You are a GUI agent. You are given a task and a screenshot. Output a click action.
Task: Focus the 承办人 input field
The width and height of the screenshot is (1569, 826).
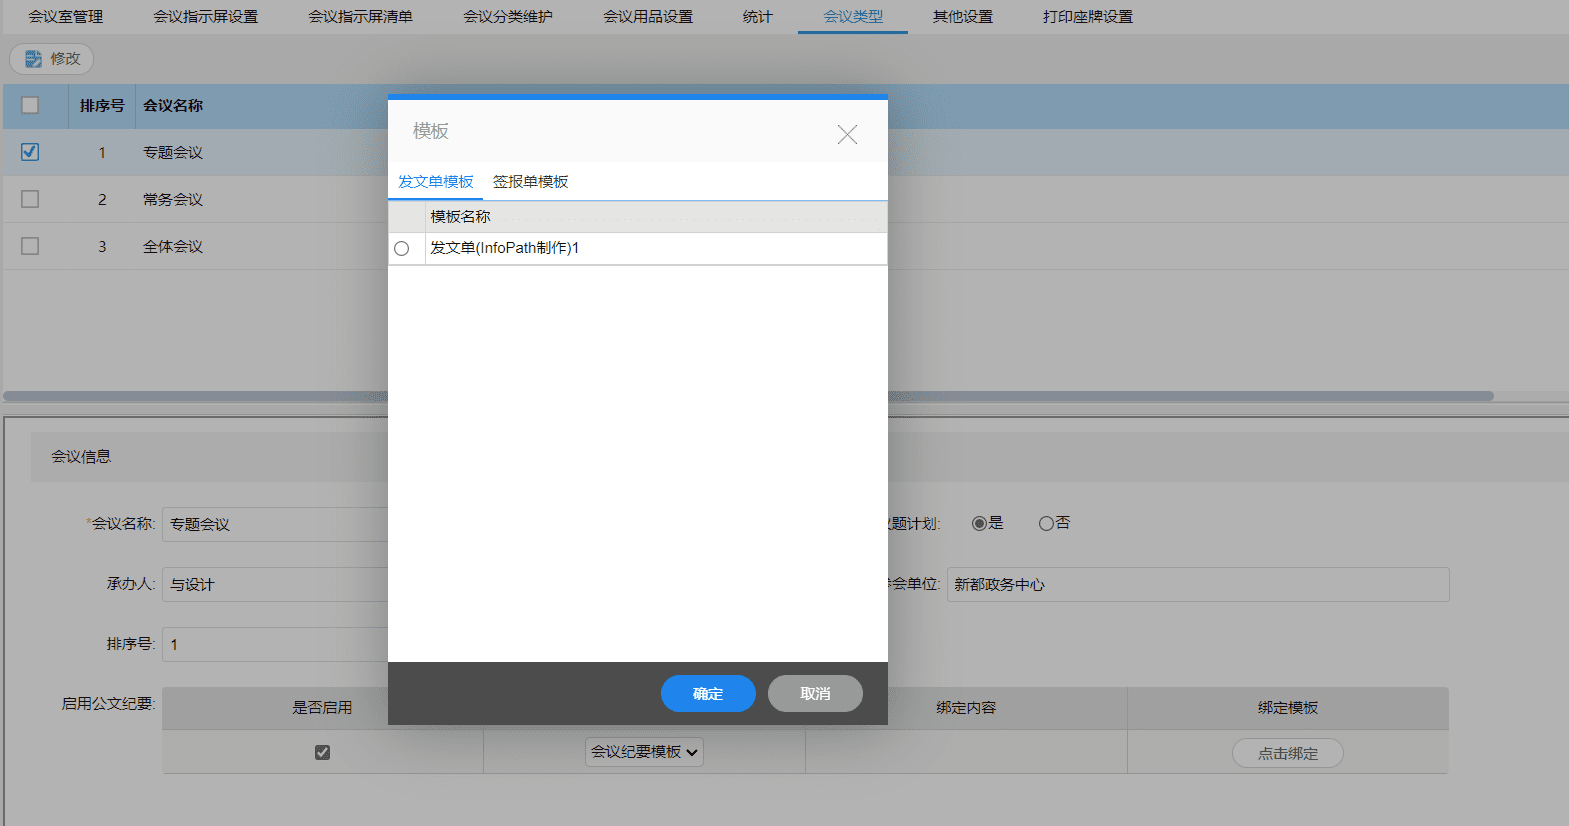(275, 584)
